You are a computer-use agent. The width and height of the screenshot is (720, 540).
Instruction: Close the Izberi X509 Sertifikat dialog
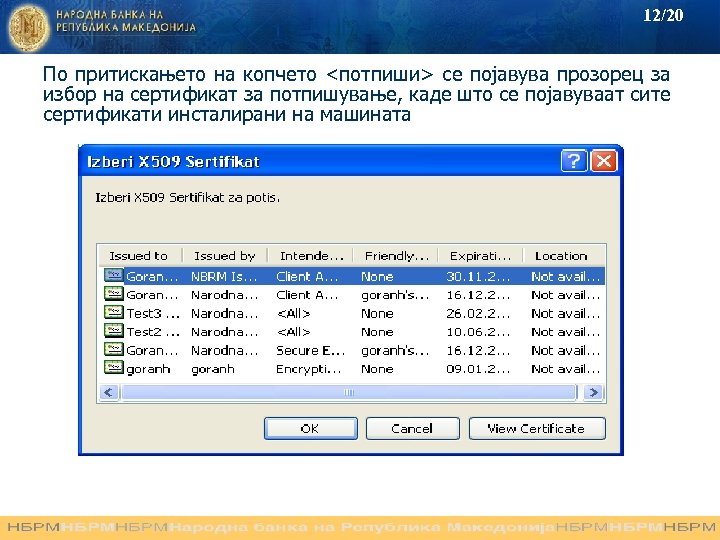pos(603,161)
